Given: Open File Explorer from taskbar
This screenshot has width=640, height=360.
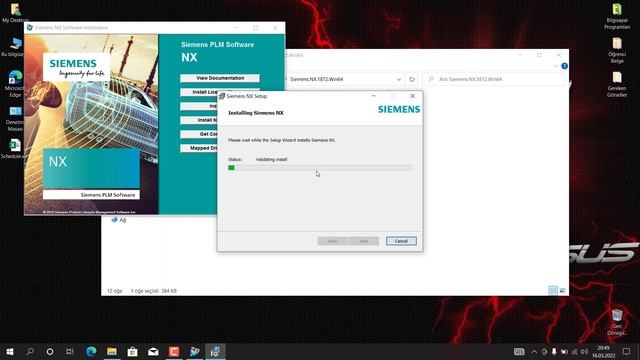Looking at the screenshot, I should click(112, 351).
